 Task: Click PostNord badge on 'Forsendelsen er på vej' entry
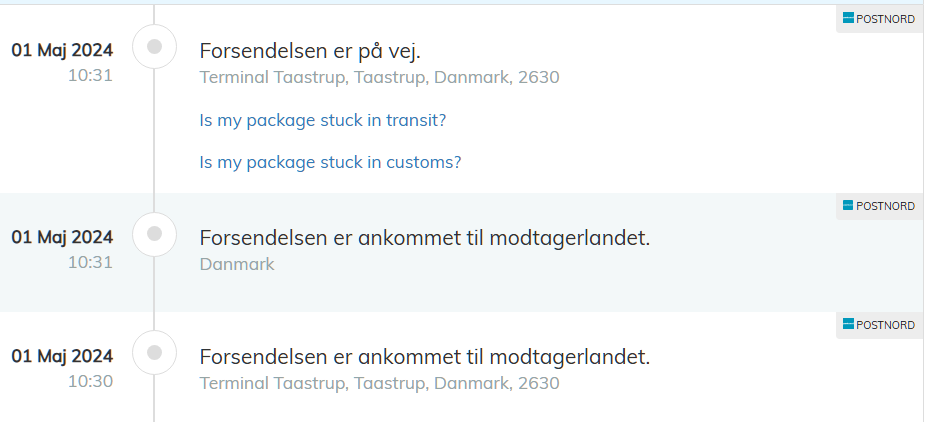click(879, 18)
